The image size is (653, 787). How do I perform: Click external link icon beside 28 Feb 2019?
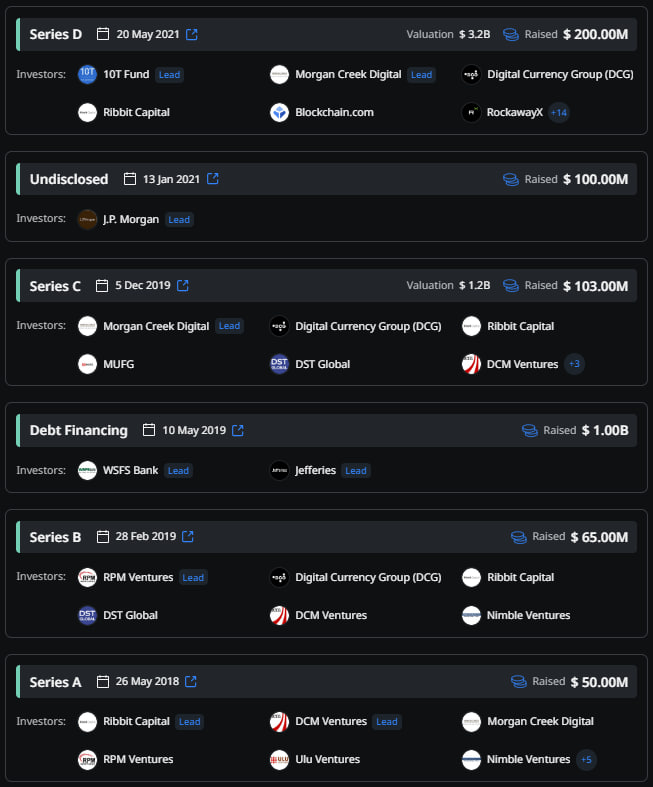point(188,536)
